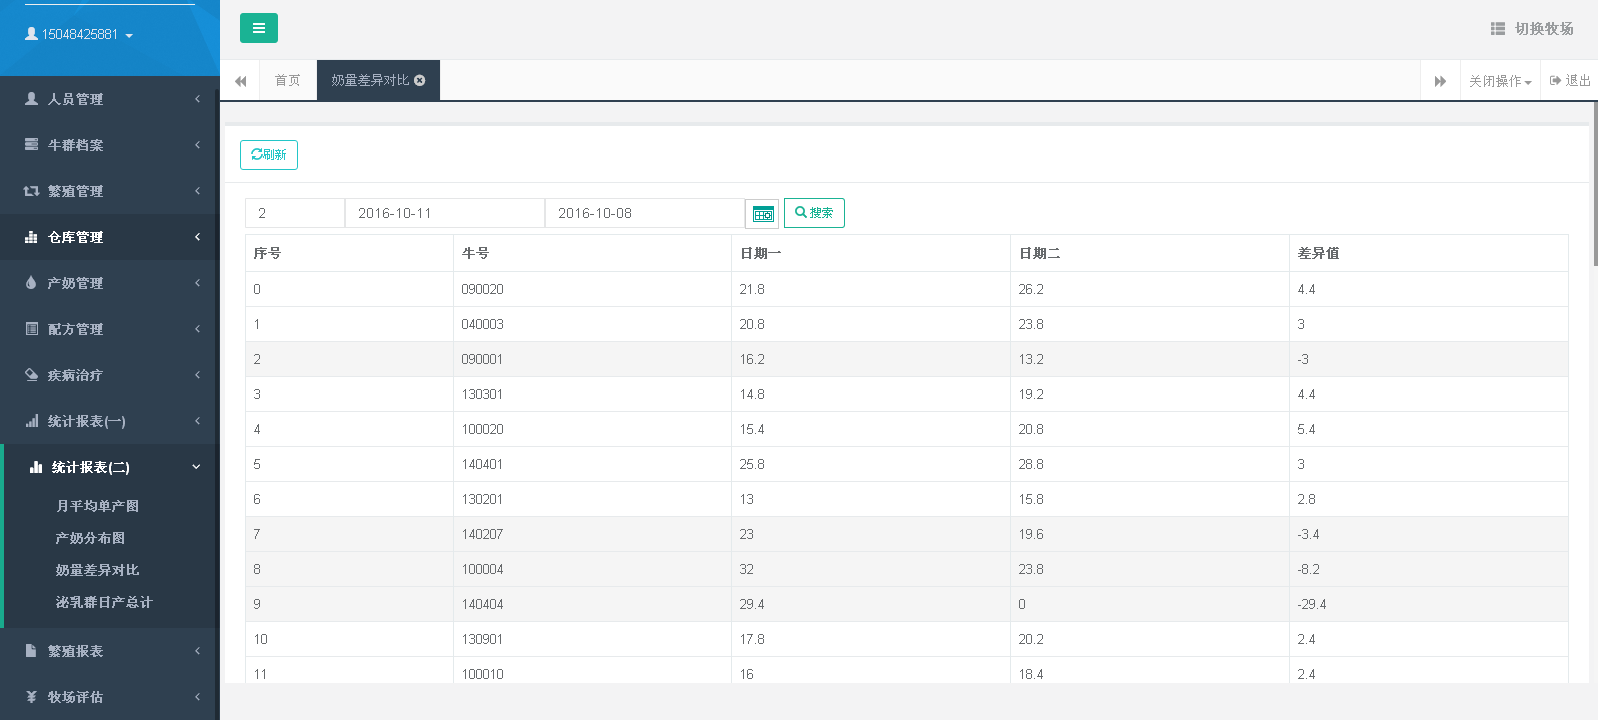Close the 奶量差异对比 tab
Image resolution: width=1598 pixels, height=720 pixels.
tap(420, 80)
